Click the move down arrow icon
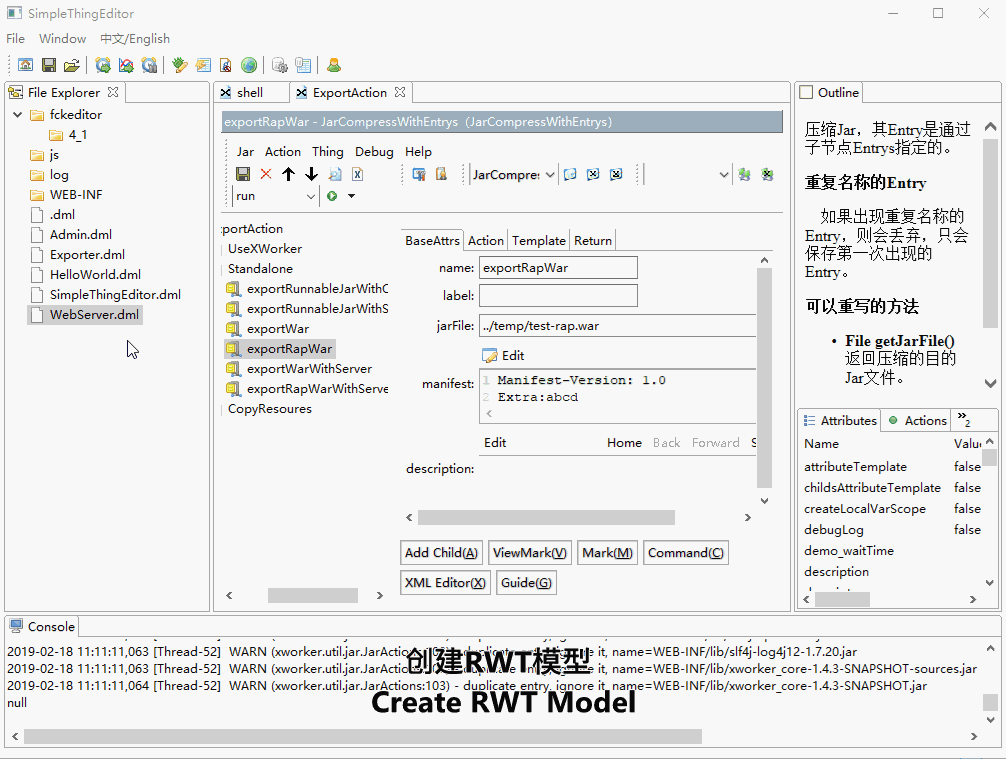 point(311,174)
